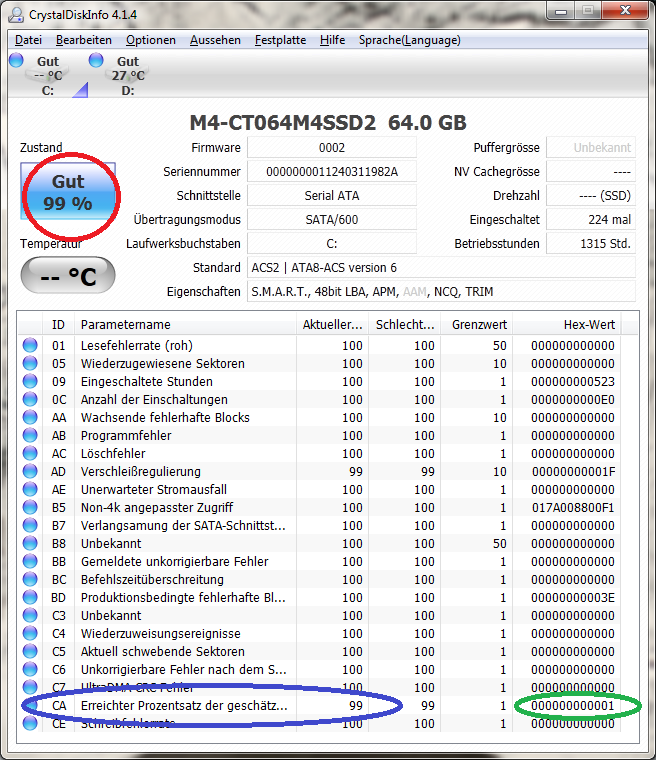Viewport: 656px width, 760px height.
Task: Click the status orb of row C5
Action: point(30,651)
